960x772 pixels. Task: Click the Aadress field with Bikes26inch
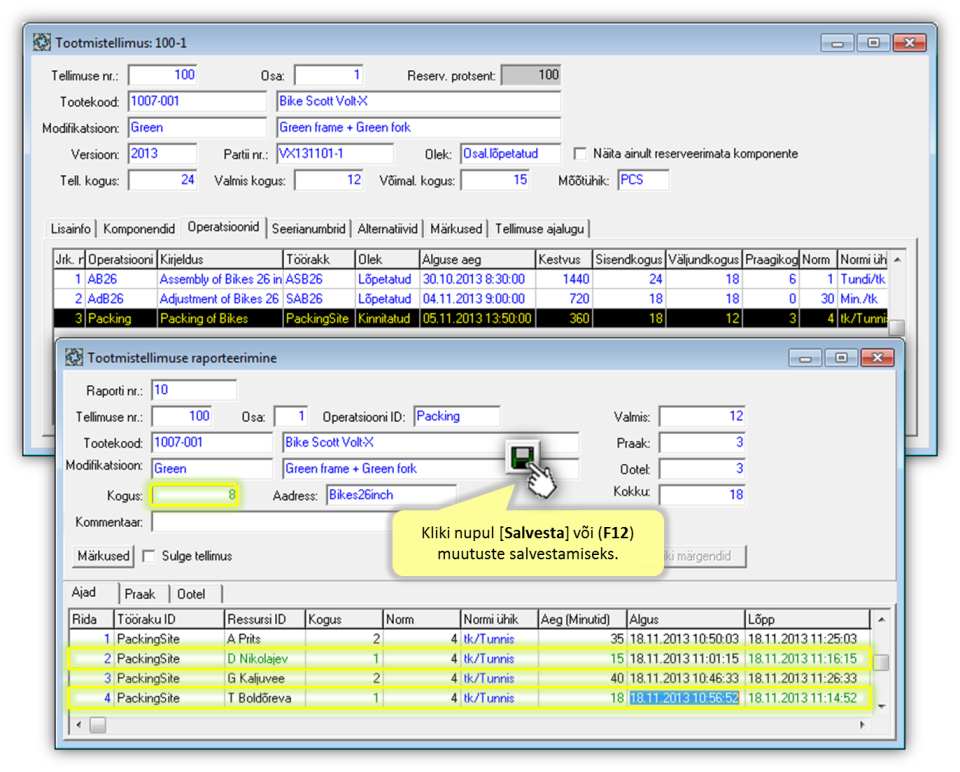391,495
